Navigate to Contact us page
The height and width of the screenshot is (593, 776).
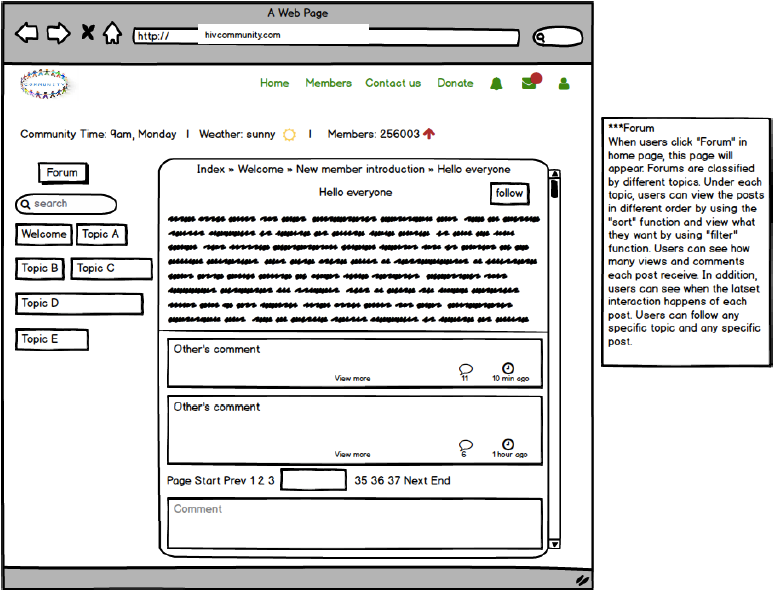click(x=393, y=84)
